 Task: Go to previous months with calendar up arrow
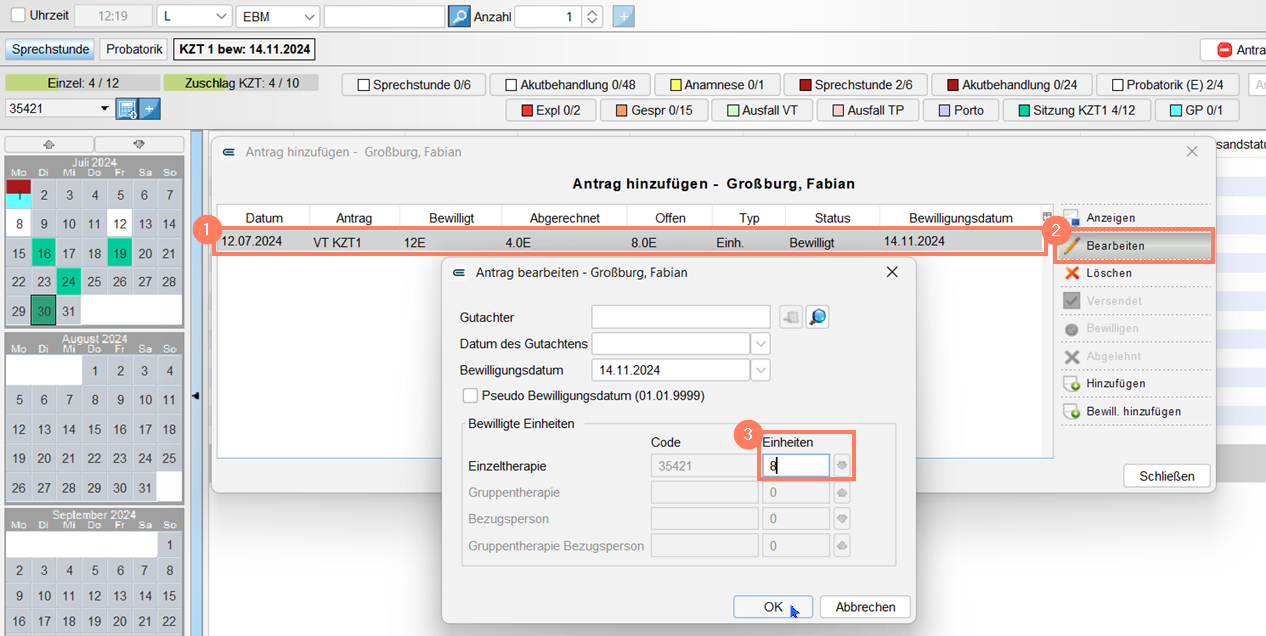49,144
